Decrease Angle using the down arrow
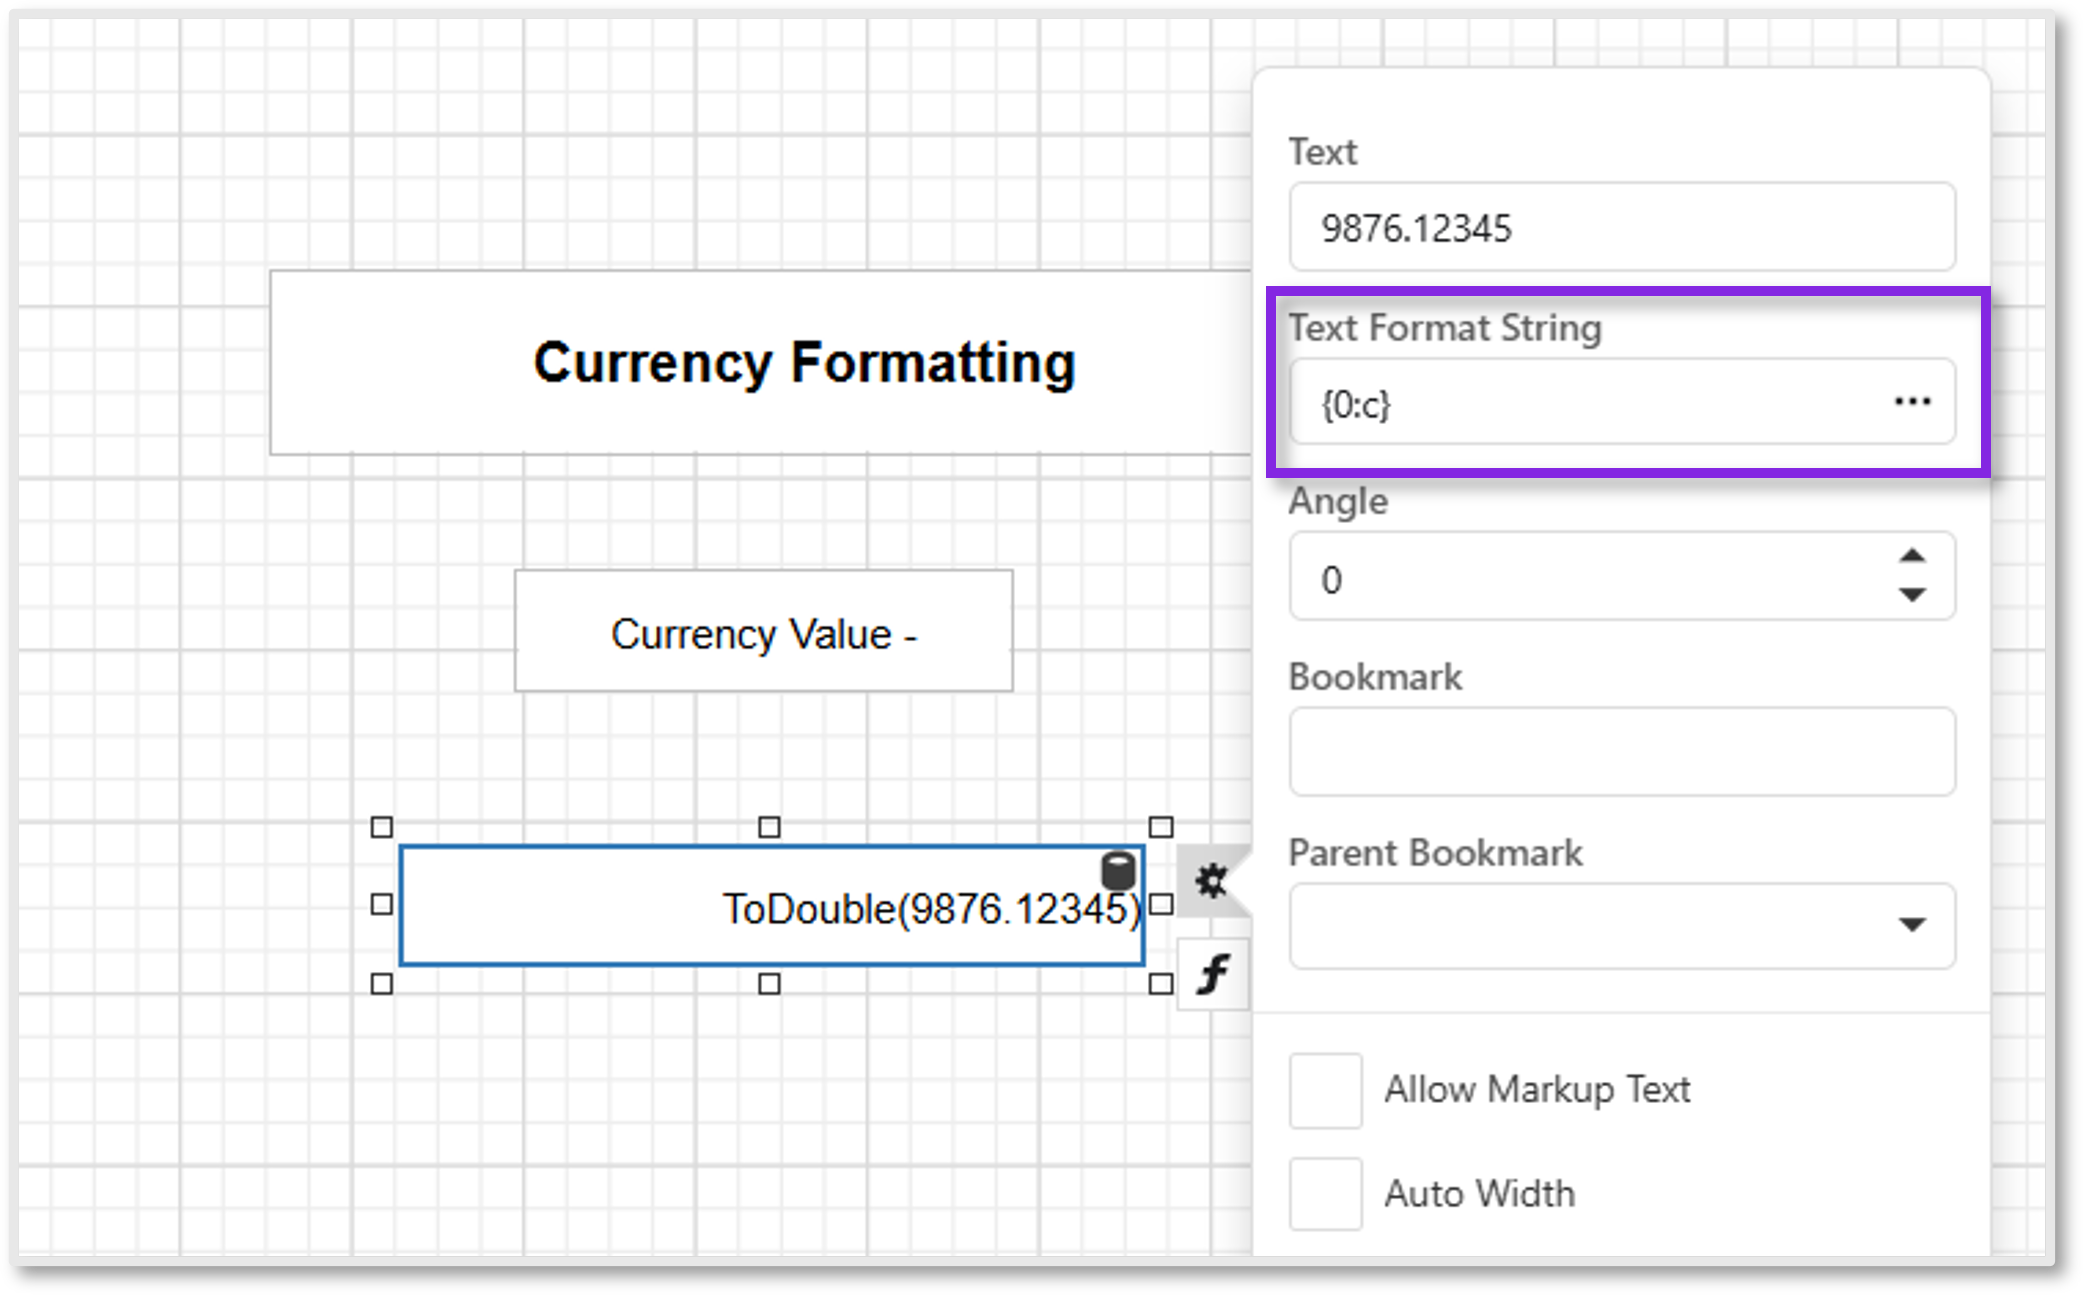The height and width of the screenshot is (1295, 2084). [x=1912, y=597]
